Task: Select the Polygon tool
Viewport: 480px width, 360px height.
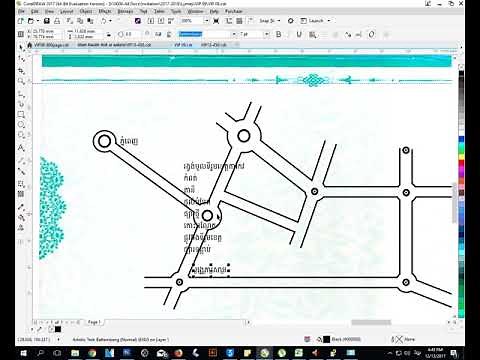Action: click(21, 135)
